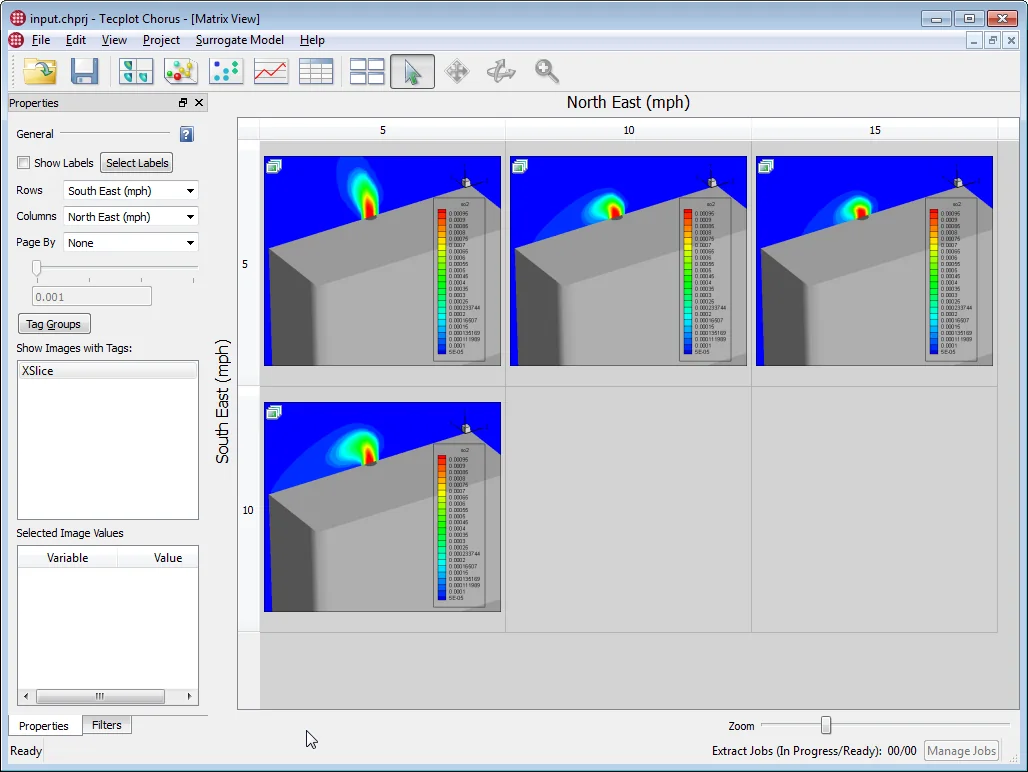Open the Surrogate Model menu

pos(239,40)
